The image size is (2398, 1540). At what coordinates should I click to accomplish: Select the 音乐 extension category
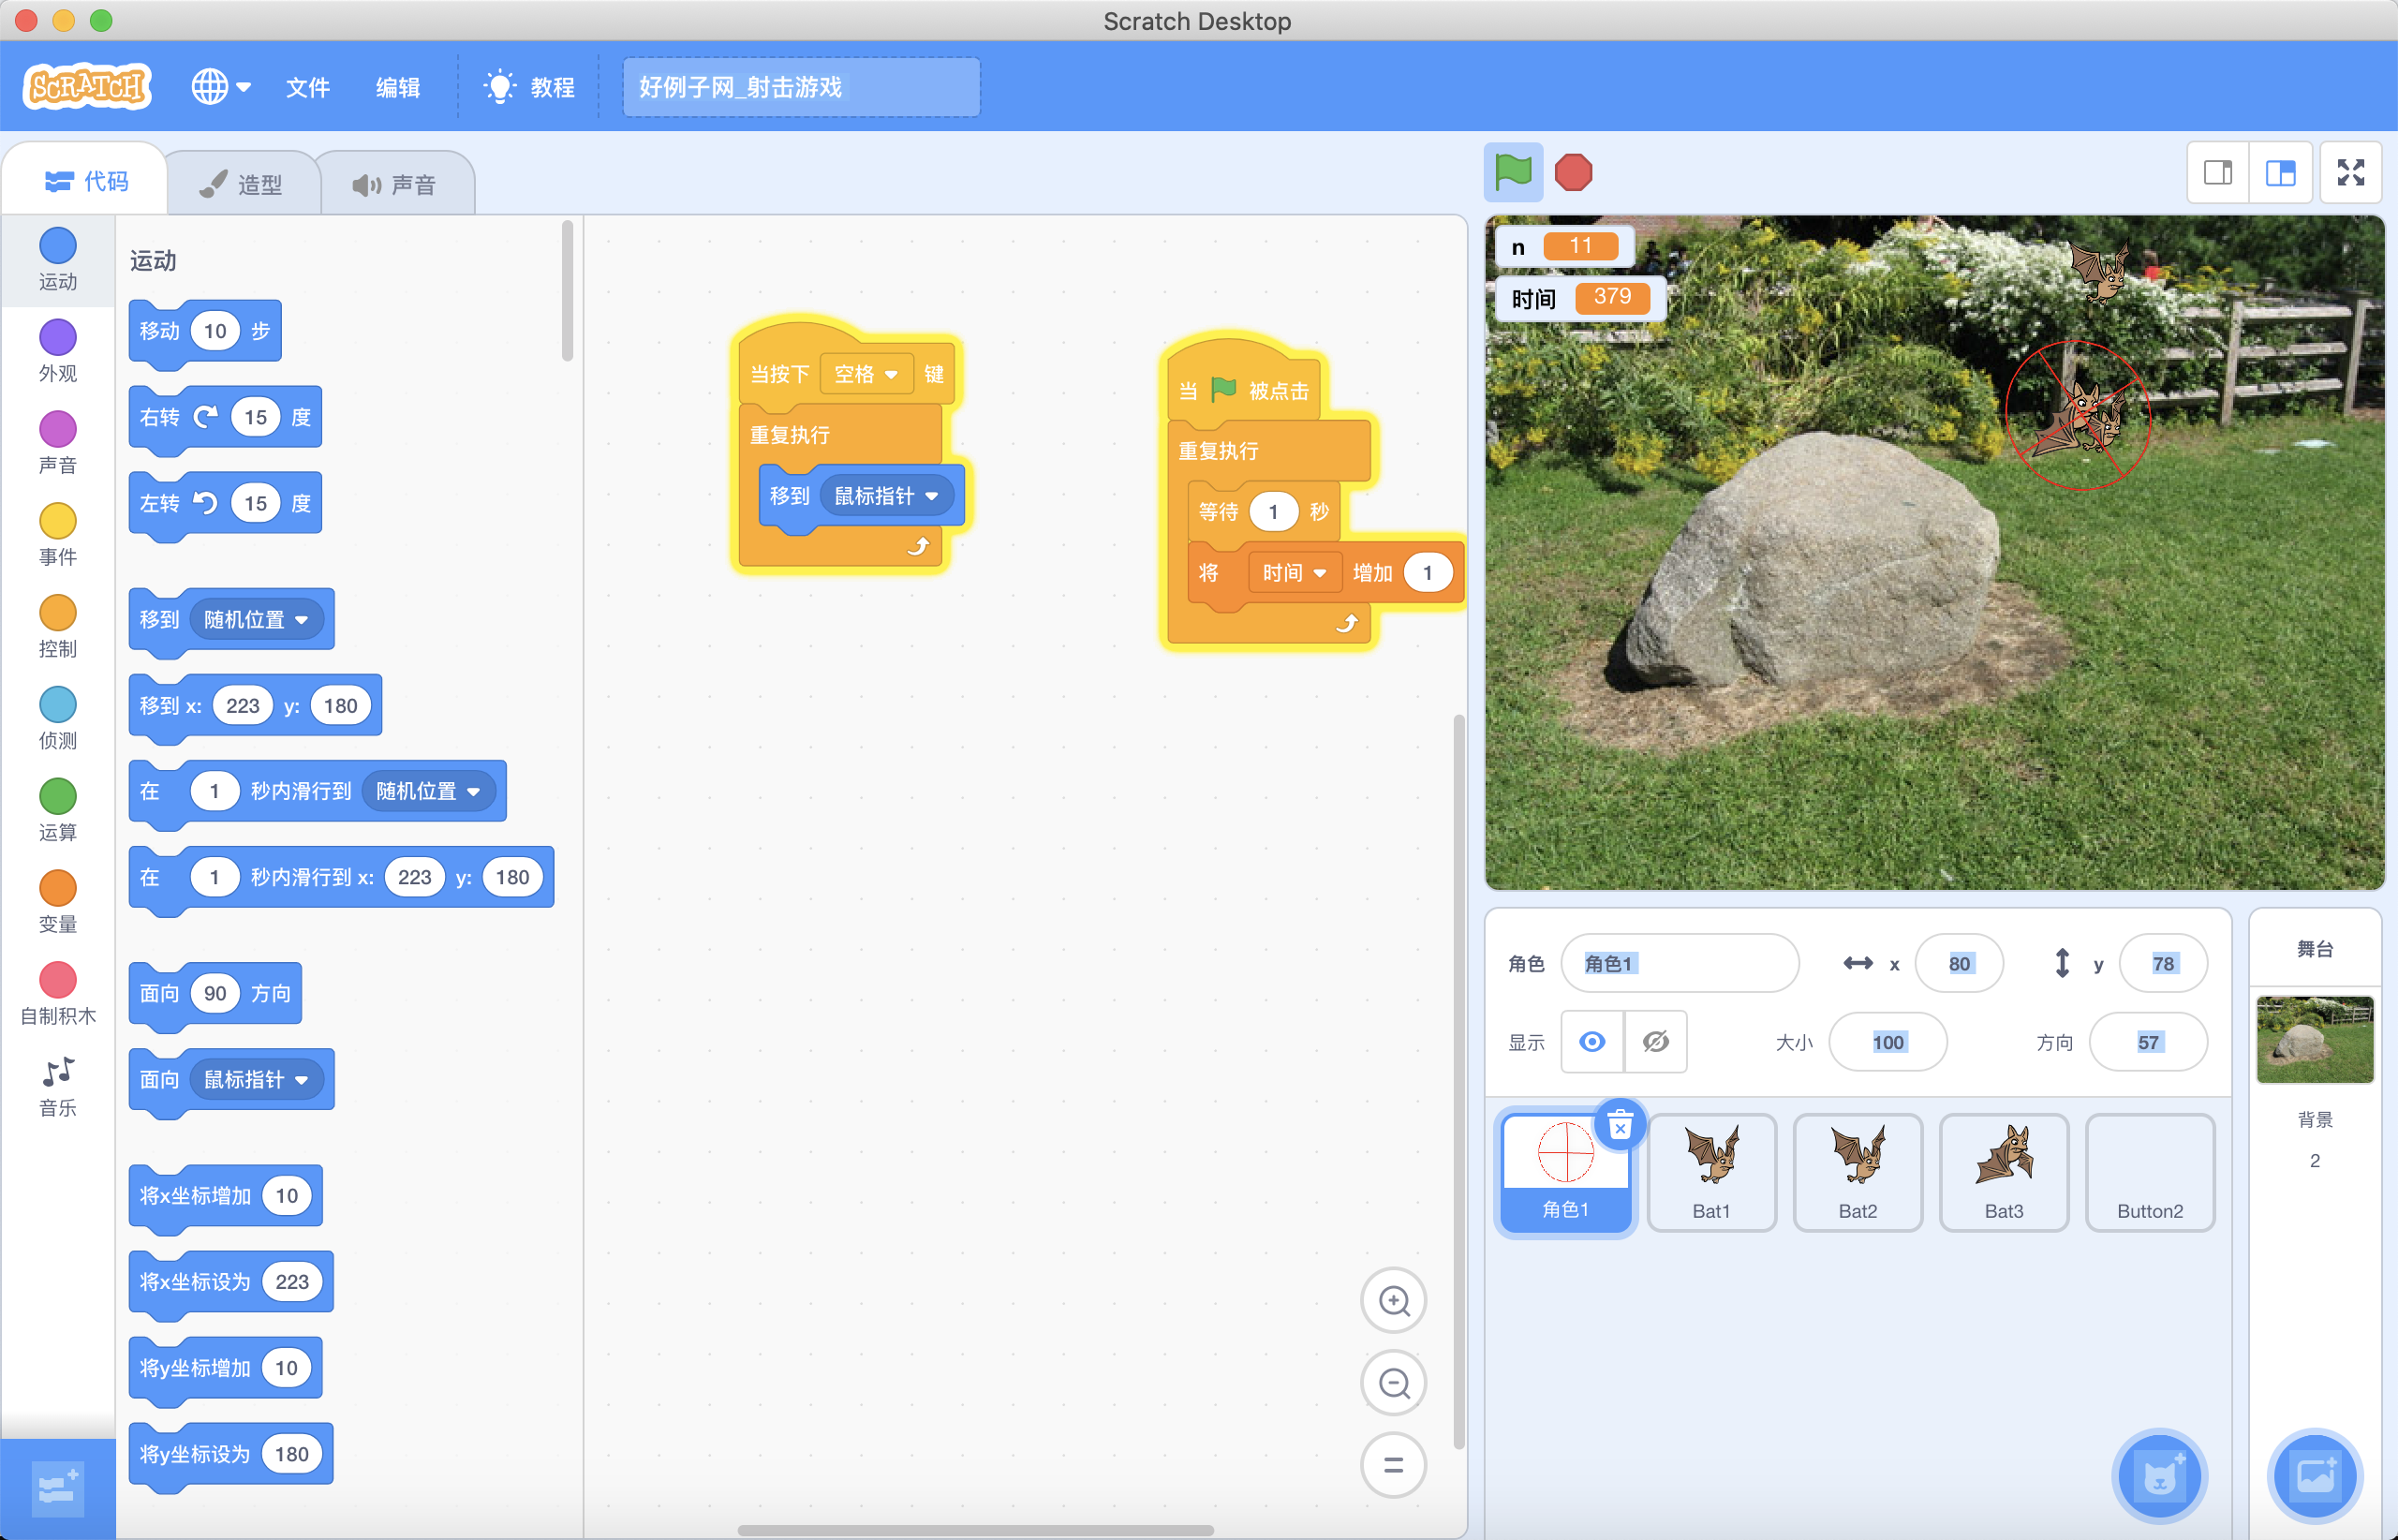click(x=58, y=1087)
